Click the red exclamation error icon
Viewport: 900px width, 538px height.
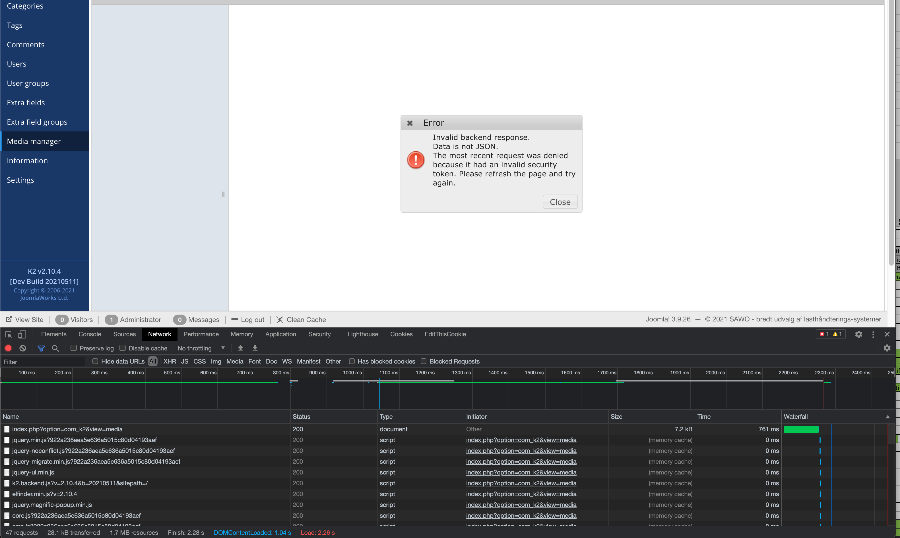coord(416,160)
